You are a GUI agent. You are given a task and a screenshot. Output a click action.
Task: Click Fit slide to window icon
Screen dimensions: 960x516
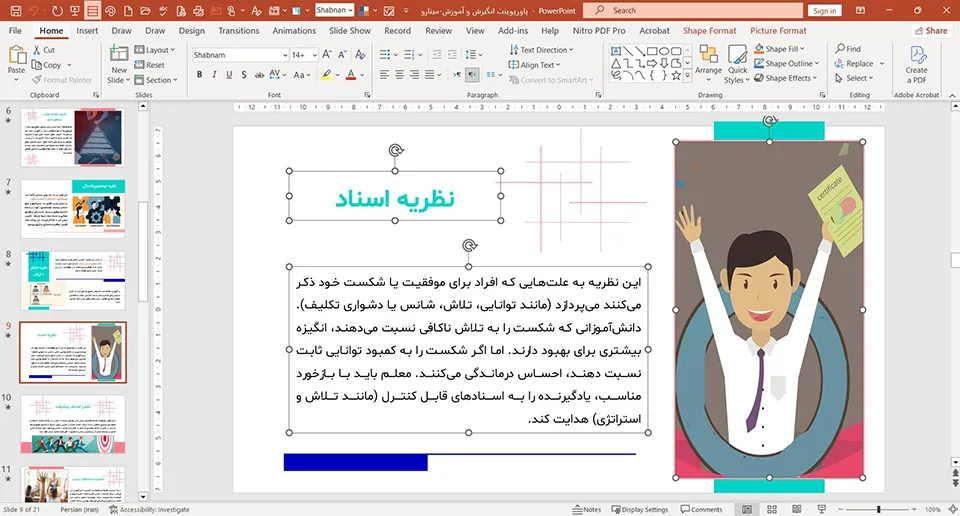pos(953,509)
